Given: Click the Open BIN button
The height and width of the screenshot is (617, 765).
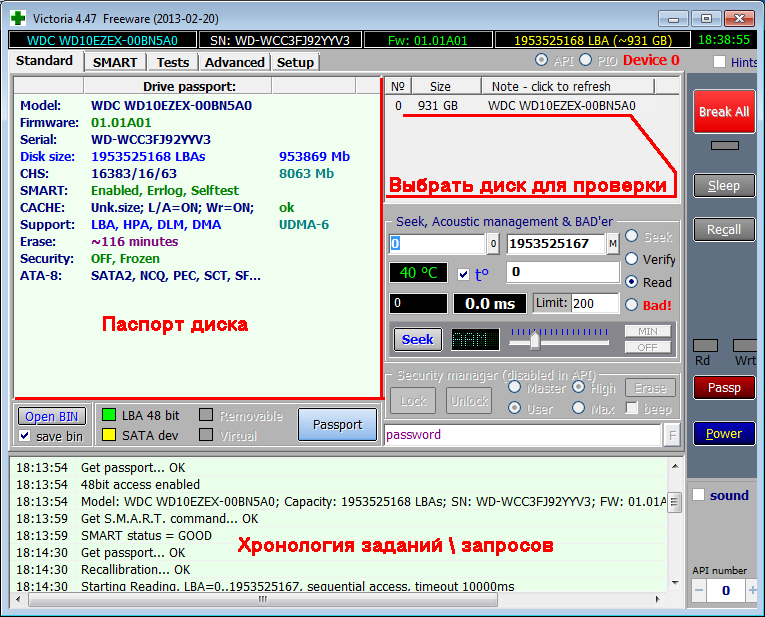Looking at the screenshot, I should point(52,417).
